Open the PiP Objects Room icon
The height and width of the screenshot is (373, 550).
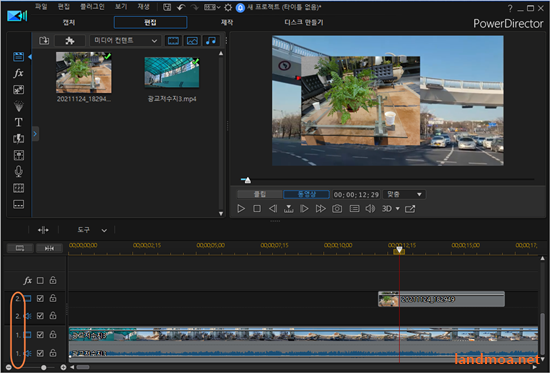(x=19, y=90)
